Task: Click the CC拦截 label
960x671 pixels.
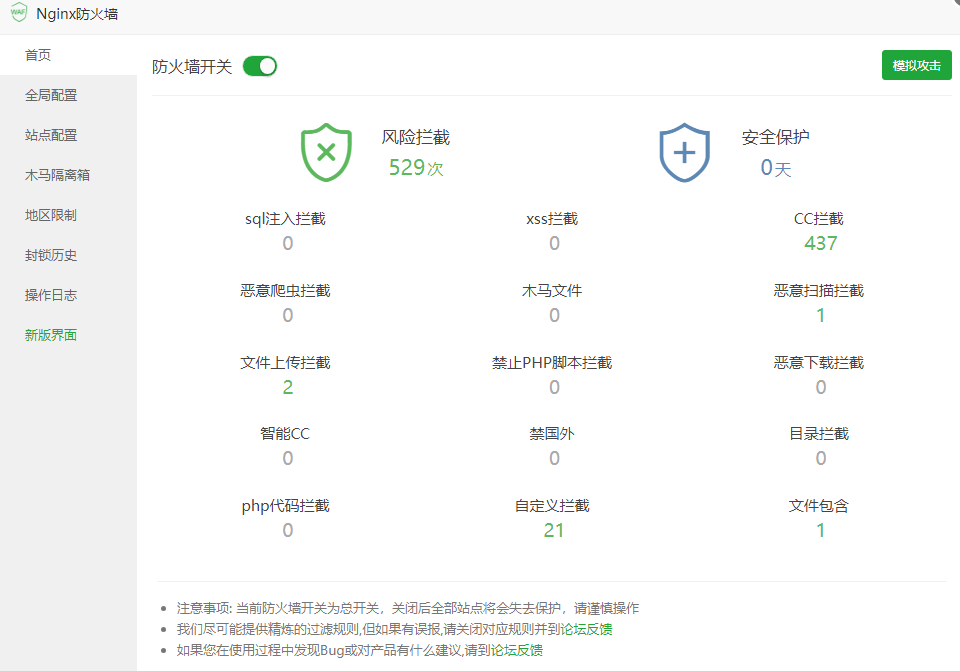Action: pos(819,219)
